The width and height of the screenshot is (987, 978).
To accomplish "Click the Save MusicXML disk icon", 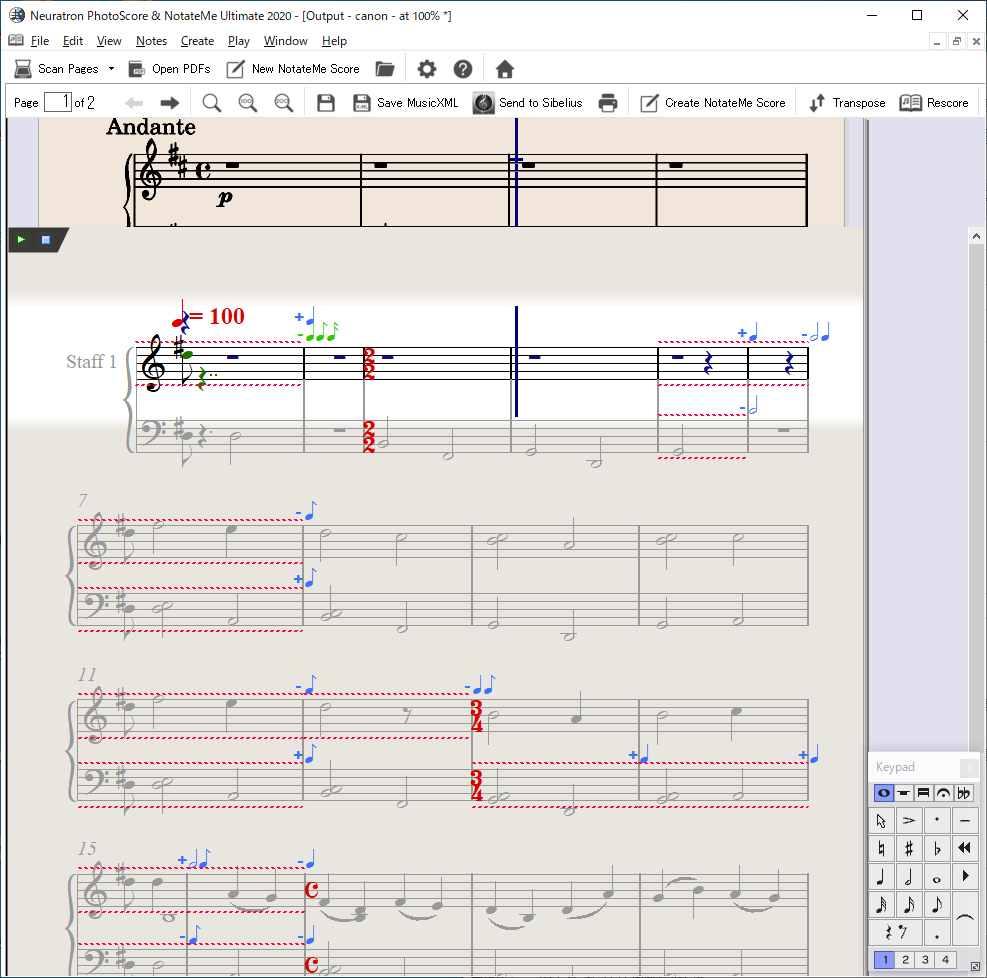I will (362, 103).
